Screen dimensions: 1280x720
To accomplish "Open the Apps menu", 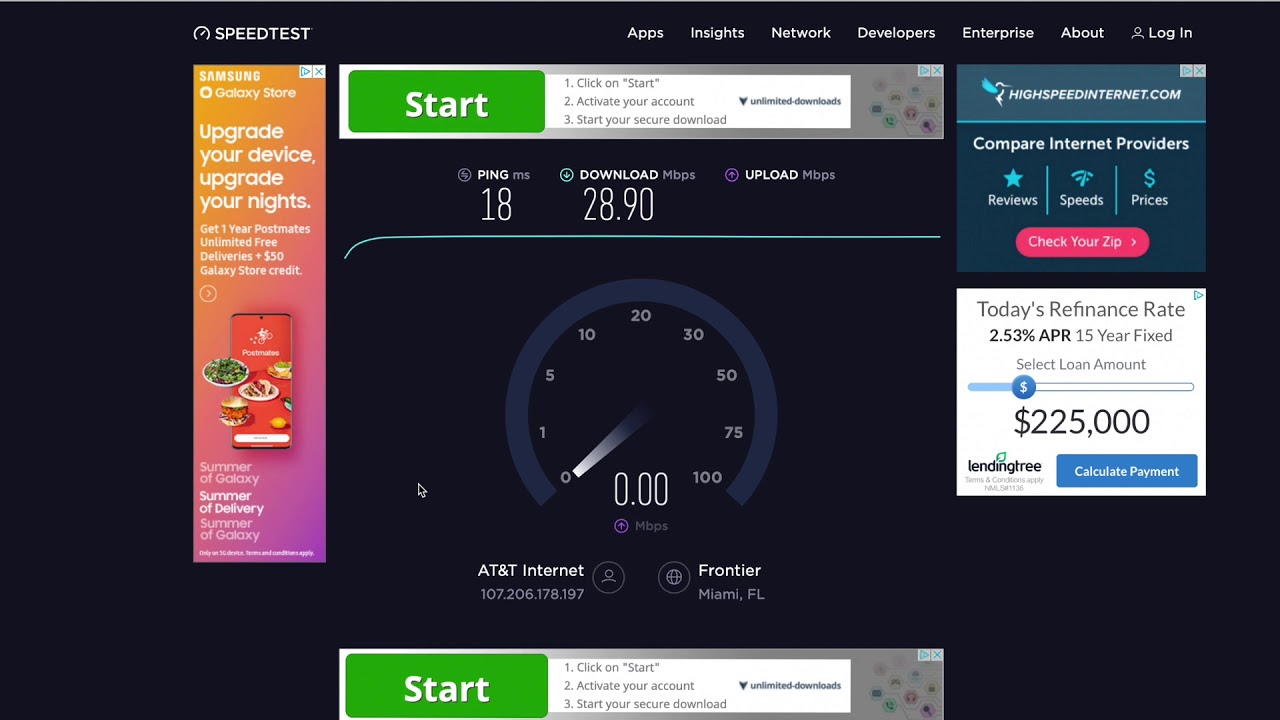I will click(x=645, y=33).
